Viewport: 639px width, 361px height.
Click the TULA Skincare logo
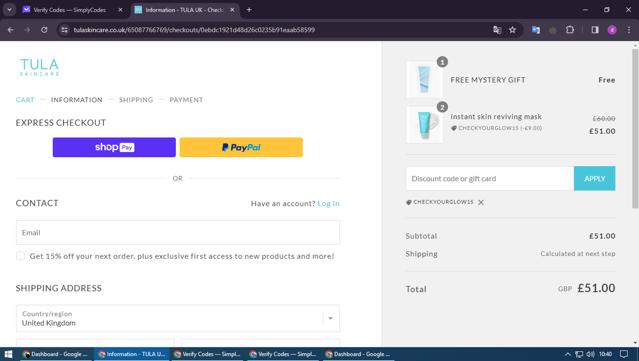pos(39,67)
